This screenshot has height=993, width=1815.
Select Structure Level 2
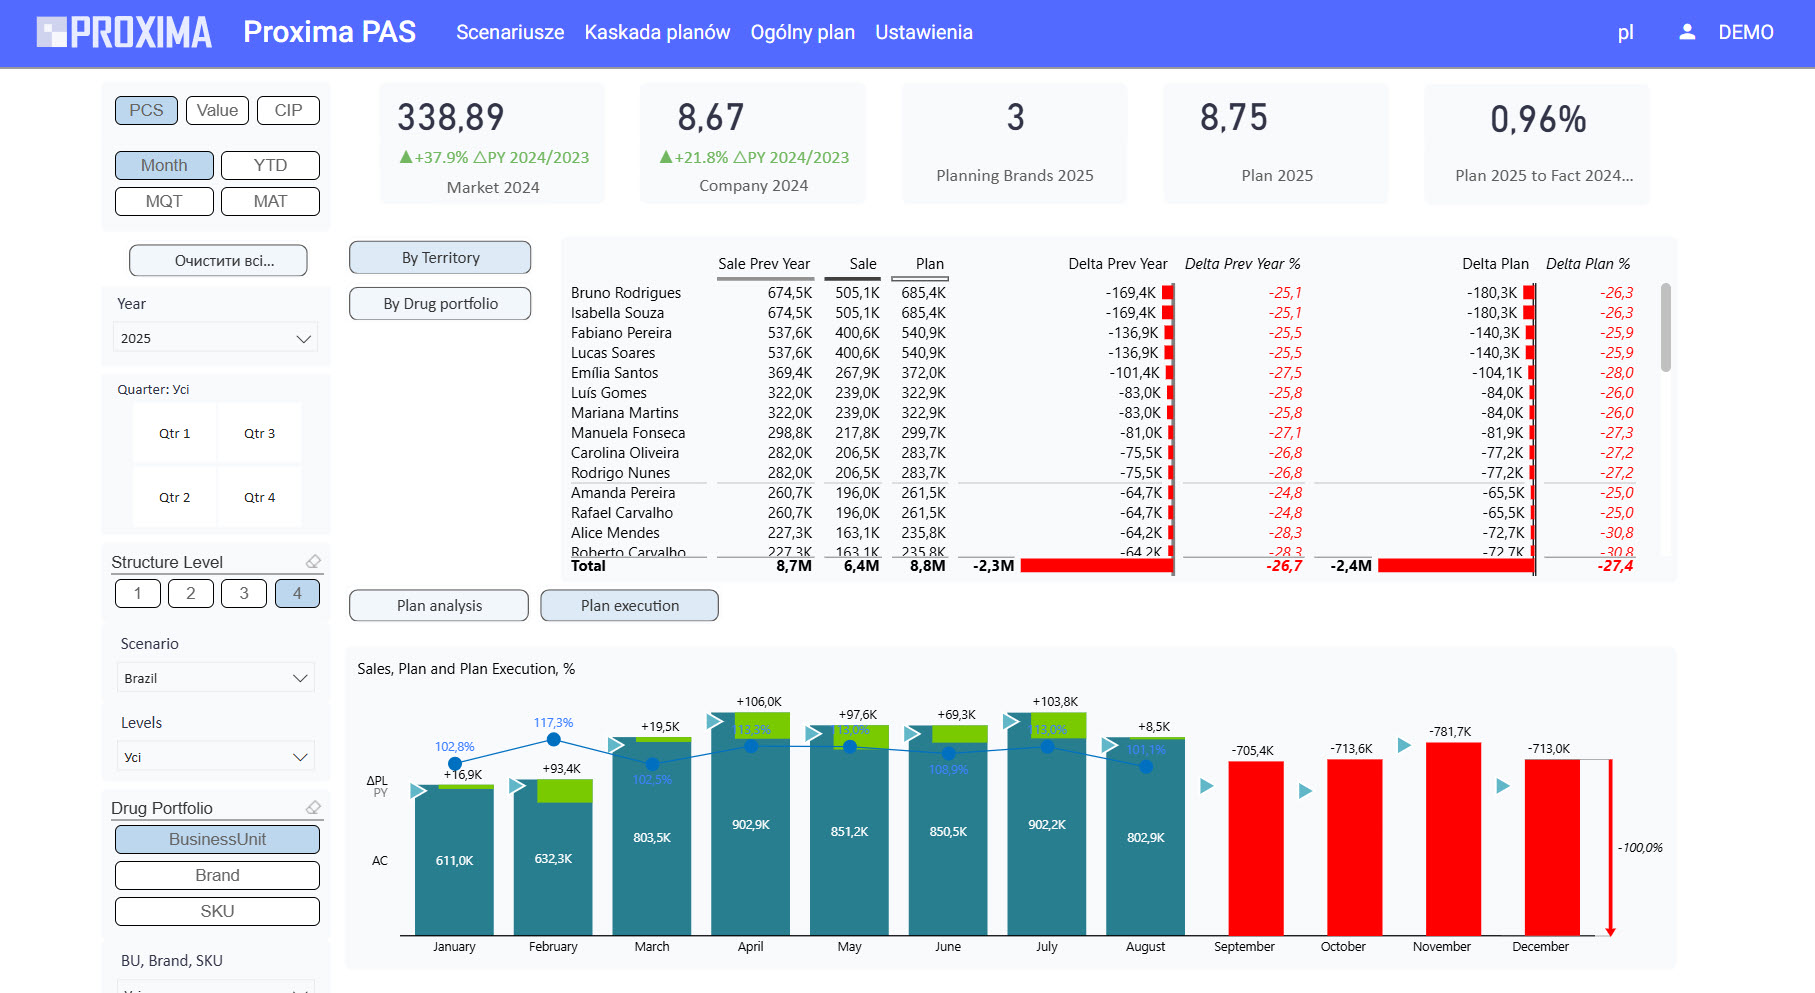tap(190, 593)
